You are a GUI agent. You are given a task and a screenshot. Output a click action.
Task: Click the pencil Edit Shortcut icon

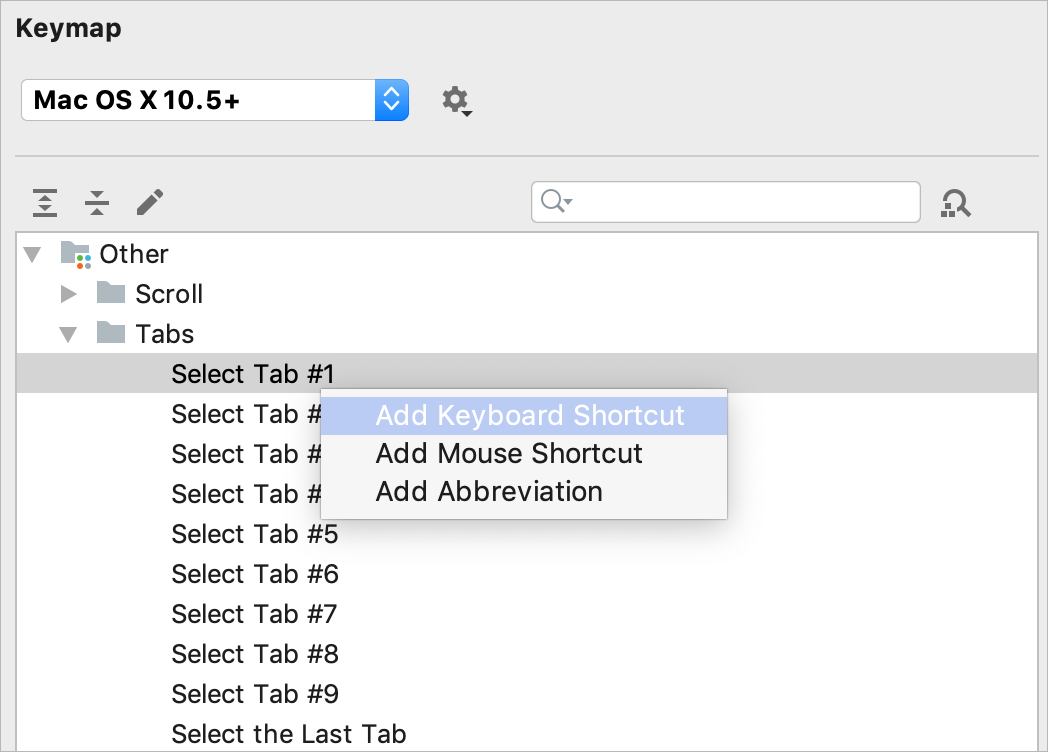(150, 202)
